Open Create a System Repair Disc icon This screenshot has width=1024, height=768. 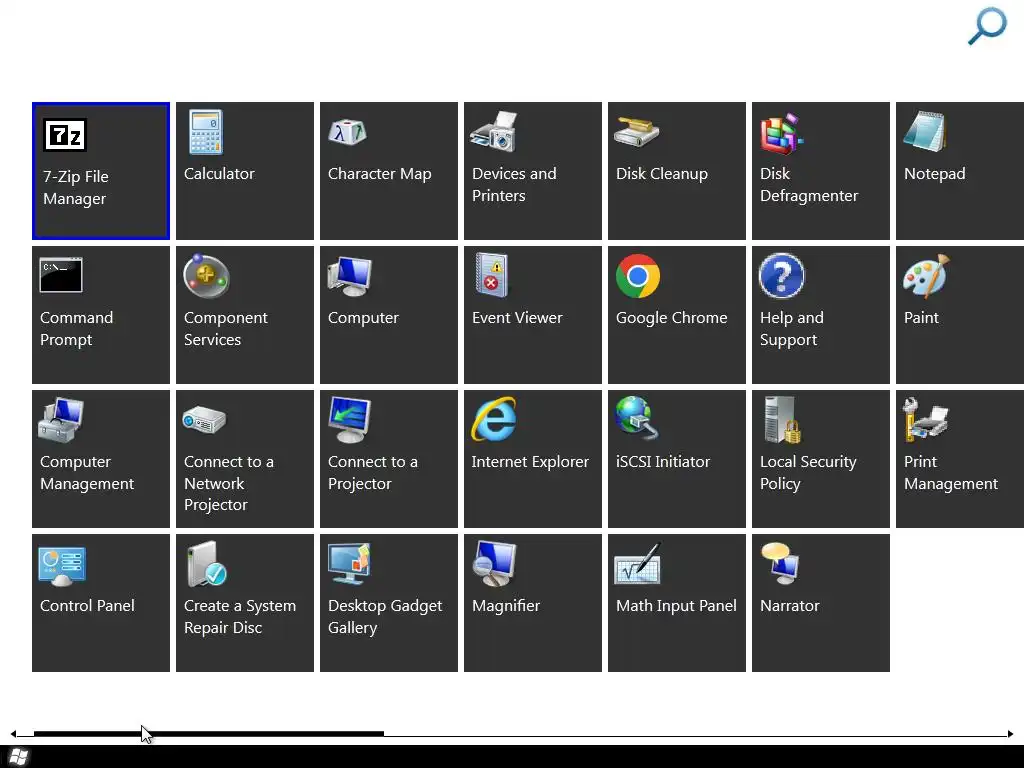click(x=206, y=564)
